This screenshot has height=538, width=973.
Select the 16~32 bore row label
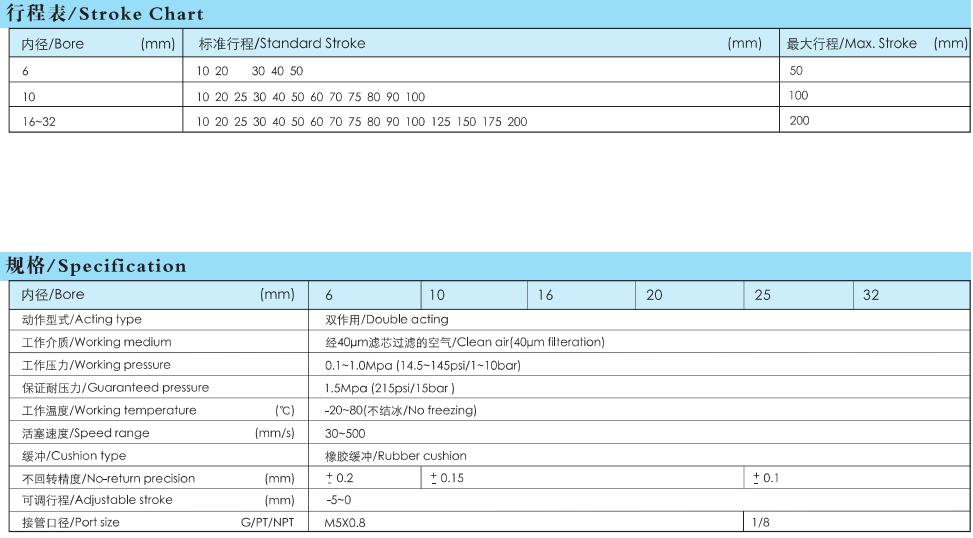(x=39, y=121)
